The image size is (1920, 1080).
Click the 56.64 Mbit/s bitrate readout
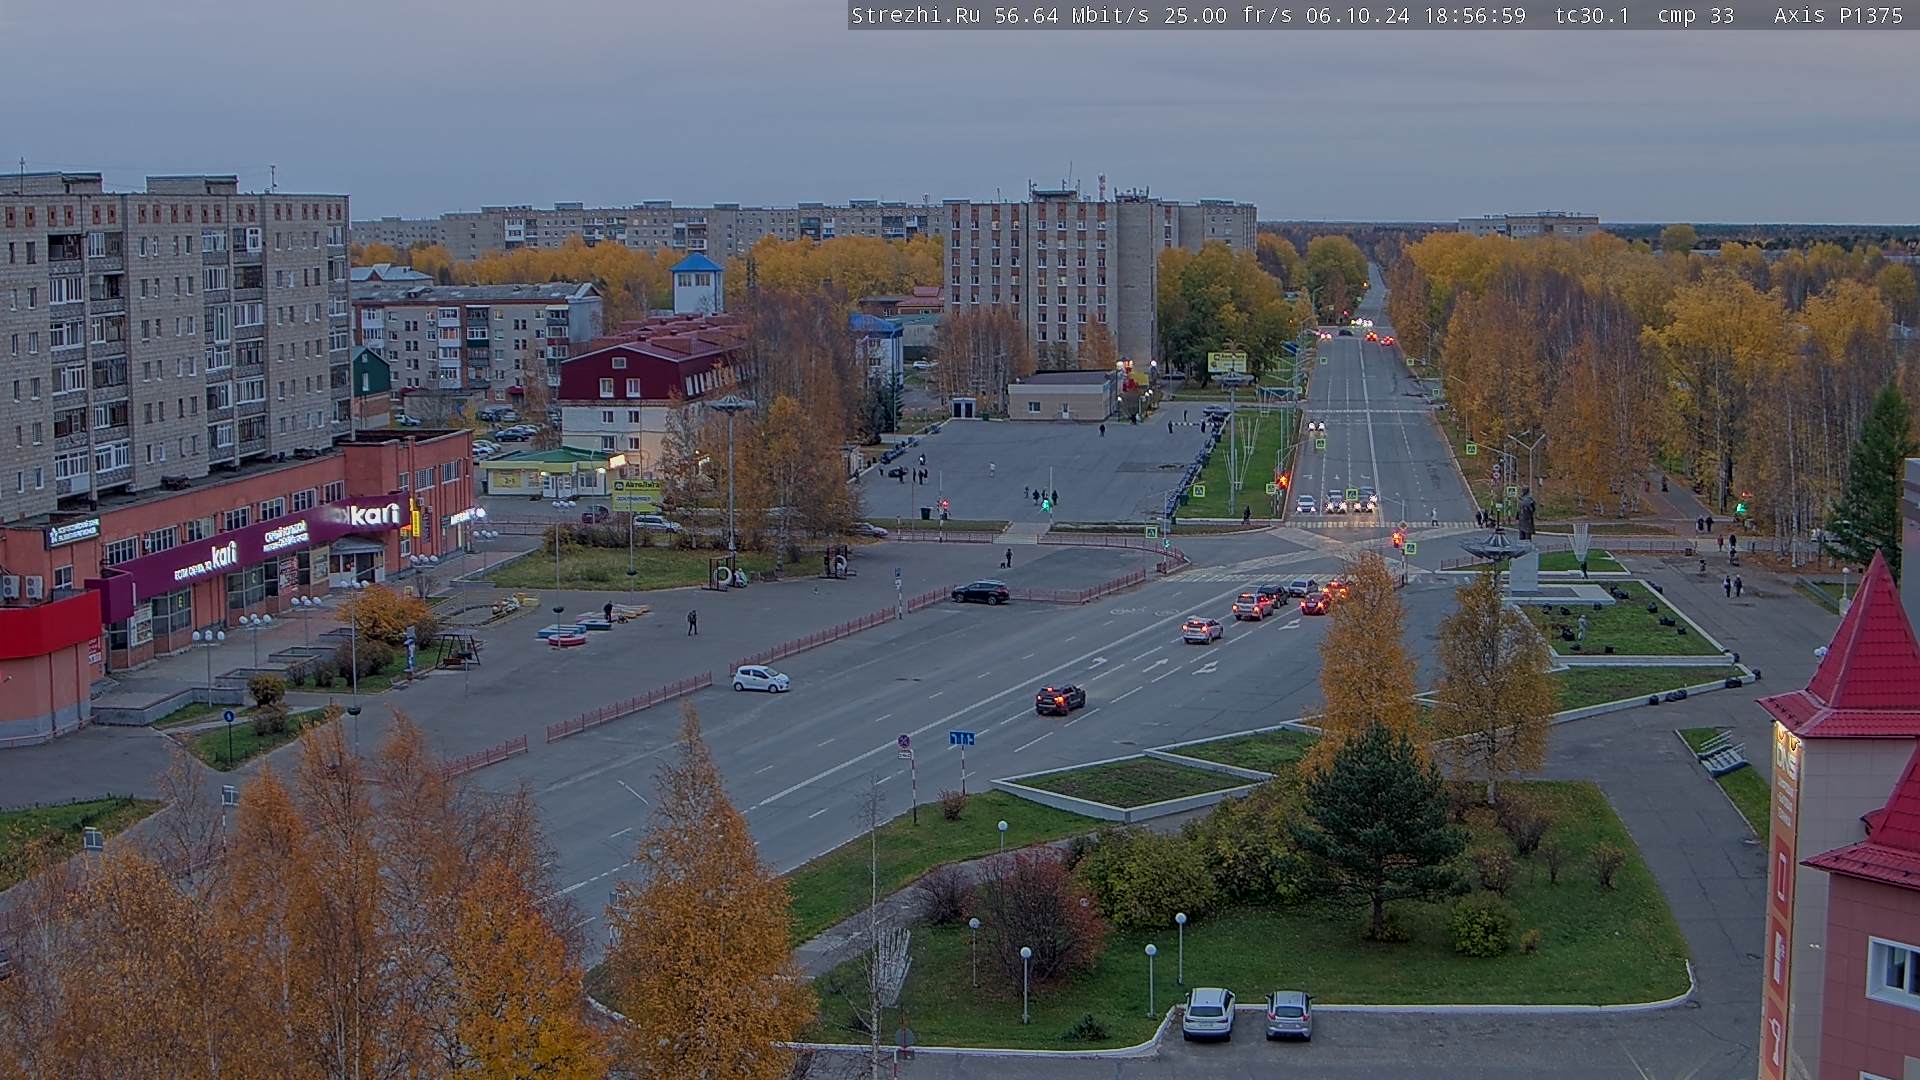(x=1071, y=15)
